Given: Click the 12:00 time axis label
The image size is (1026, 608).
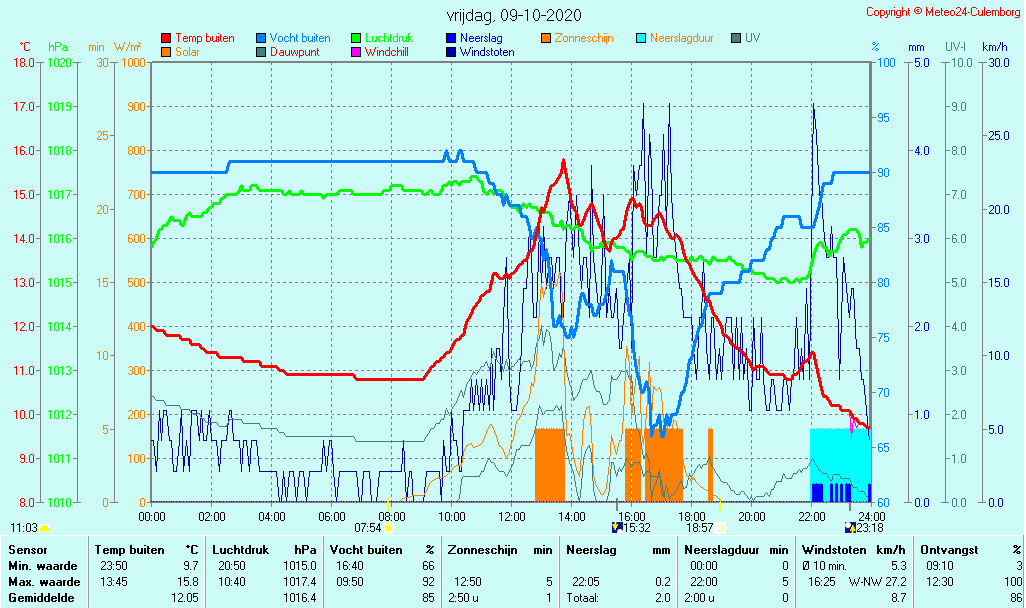Looking at the screenshot, I should [512, 517].
